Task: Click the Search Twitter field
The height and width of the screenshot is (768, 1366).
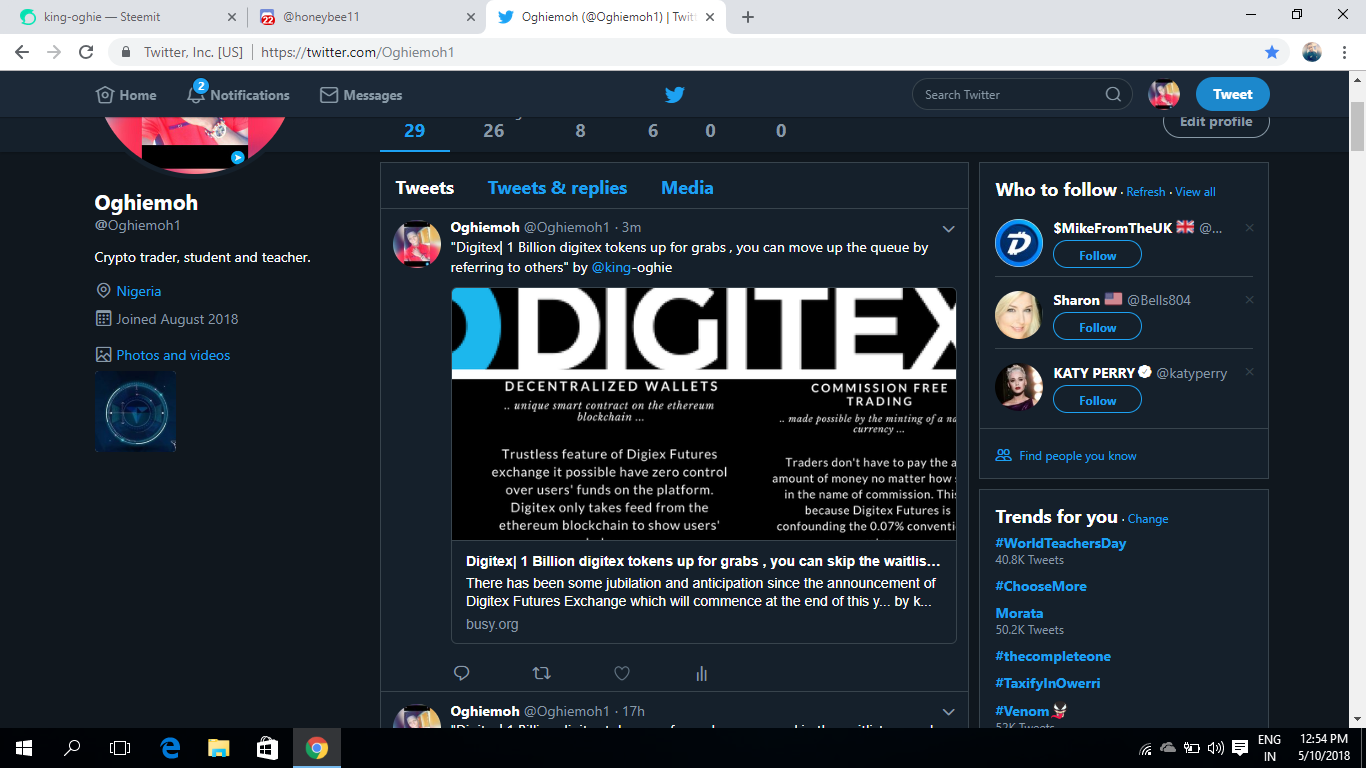Action: tap(1012, 95)
